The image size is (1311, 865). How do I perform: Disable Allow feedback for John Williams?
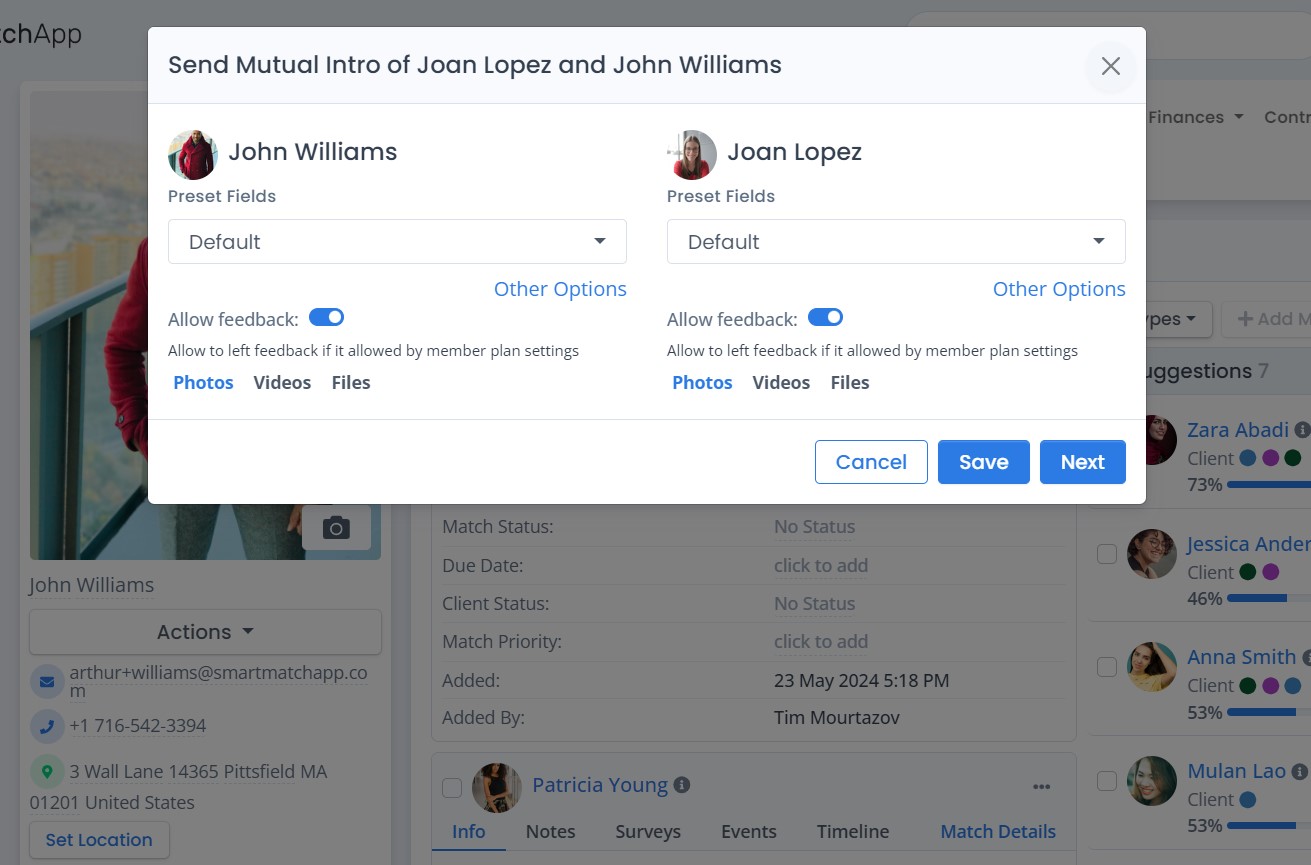(326, 318)
